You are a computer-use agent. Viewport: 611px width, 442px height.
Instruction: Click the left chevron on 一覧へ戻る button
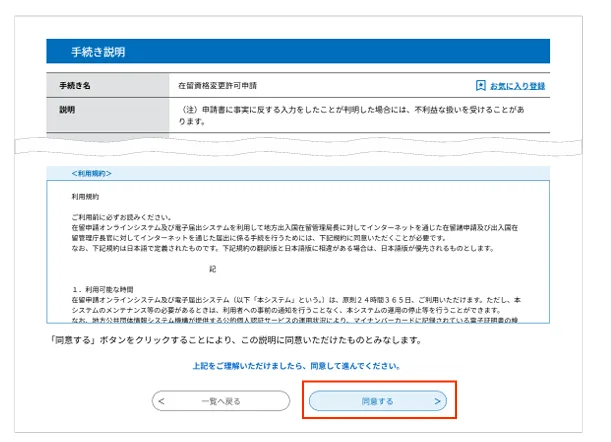[x=161, y=401]
